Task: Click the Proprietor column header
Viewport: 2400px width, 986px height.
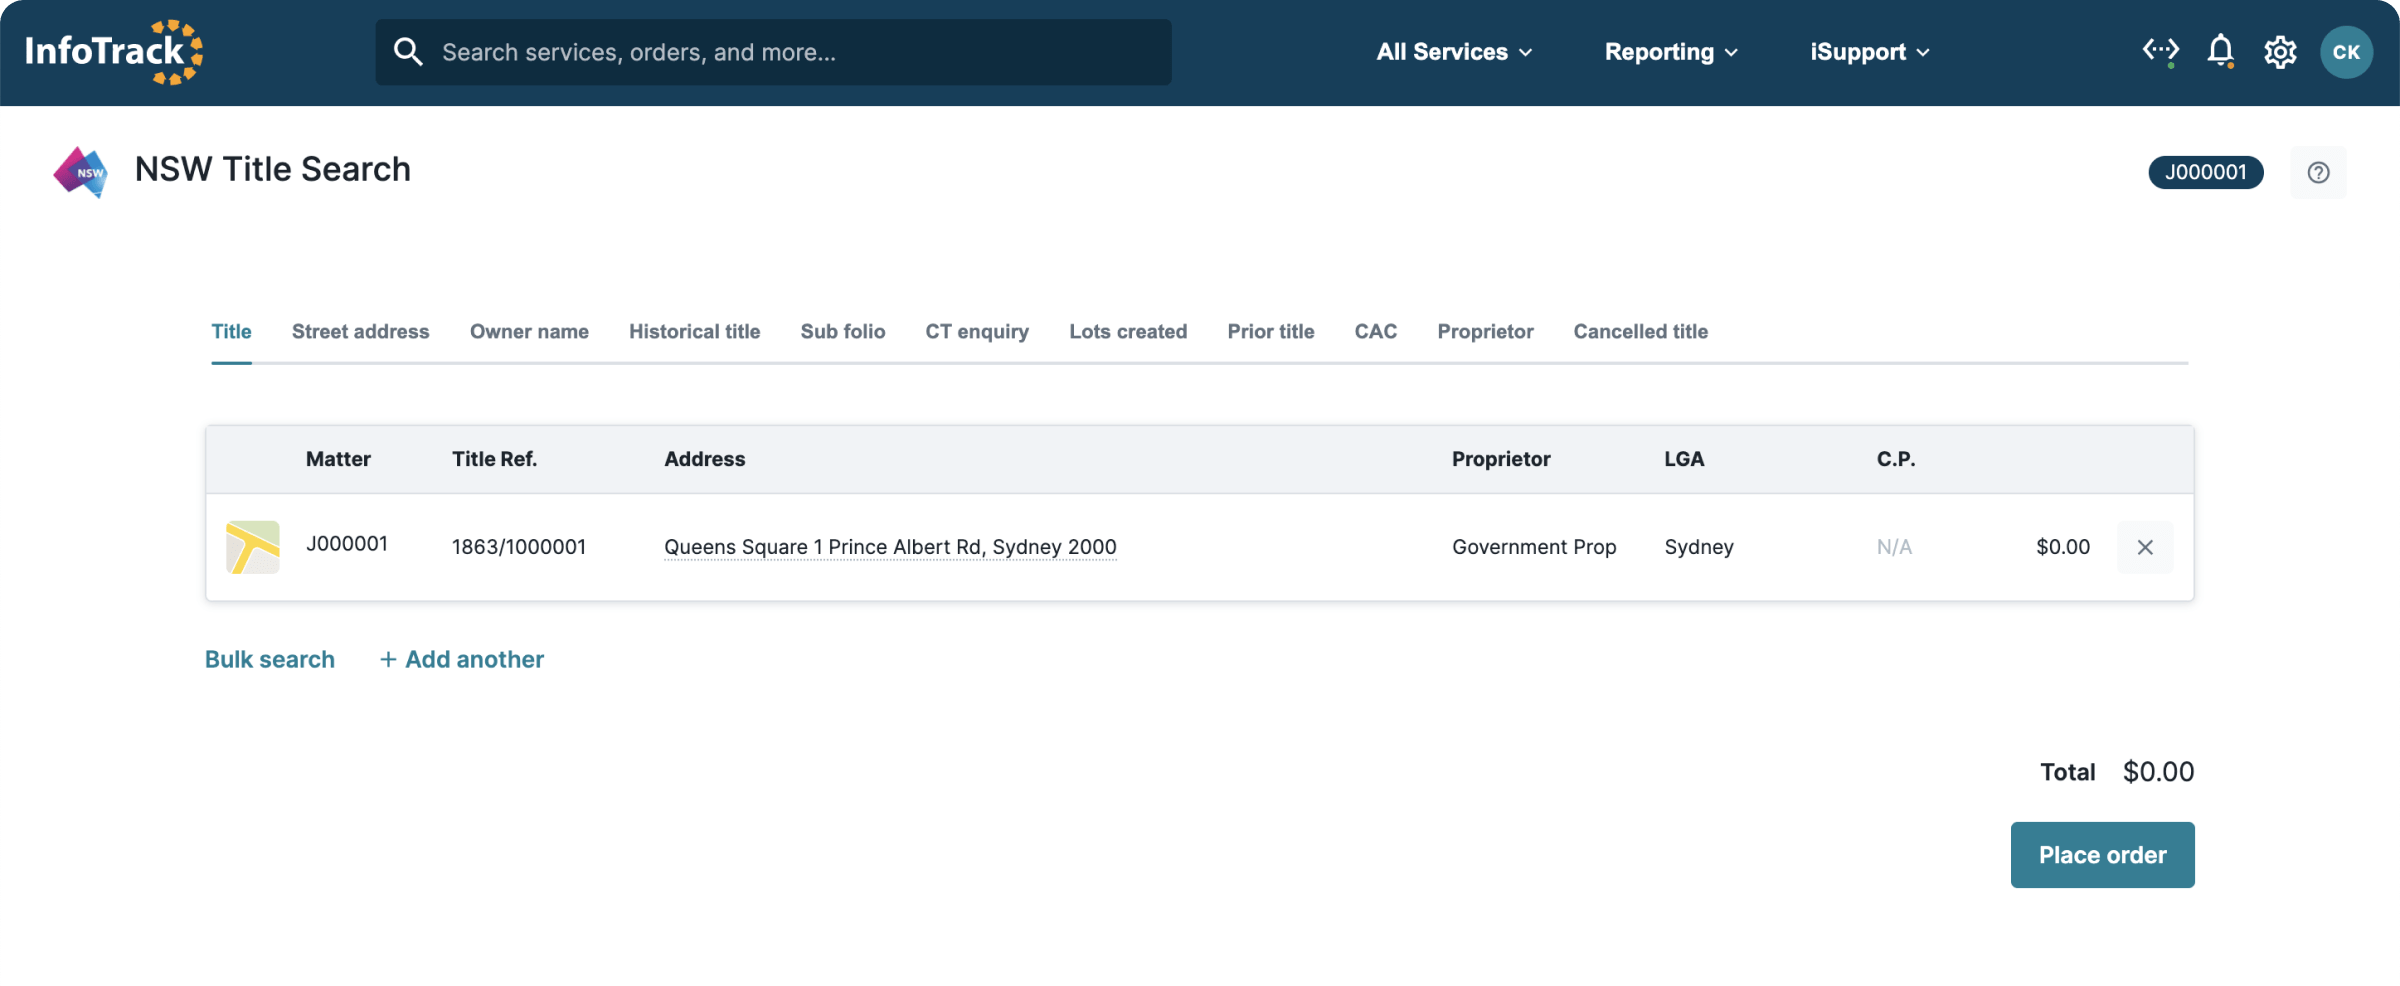Action: click(x=1501, y=459)
